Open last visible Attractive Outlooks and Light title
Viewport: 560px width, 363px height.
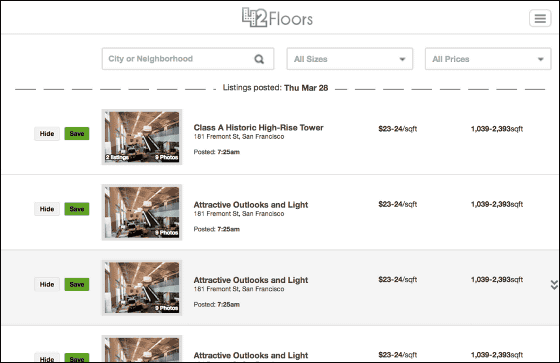251,355
